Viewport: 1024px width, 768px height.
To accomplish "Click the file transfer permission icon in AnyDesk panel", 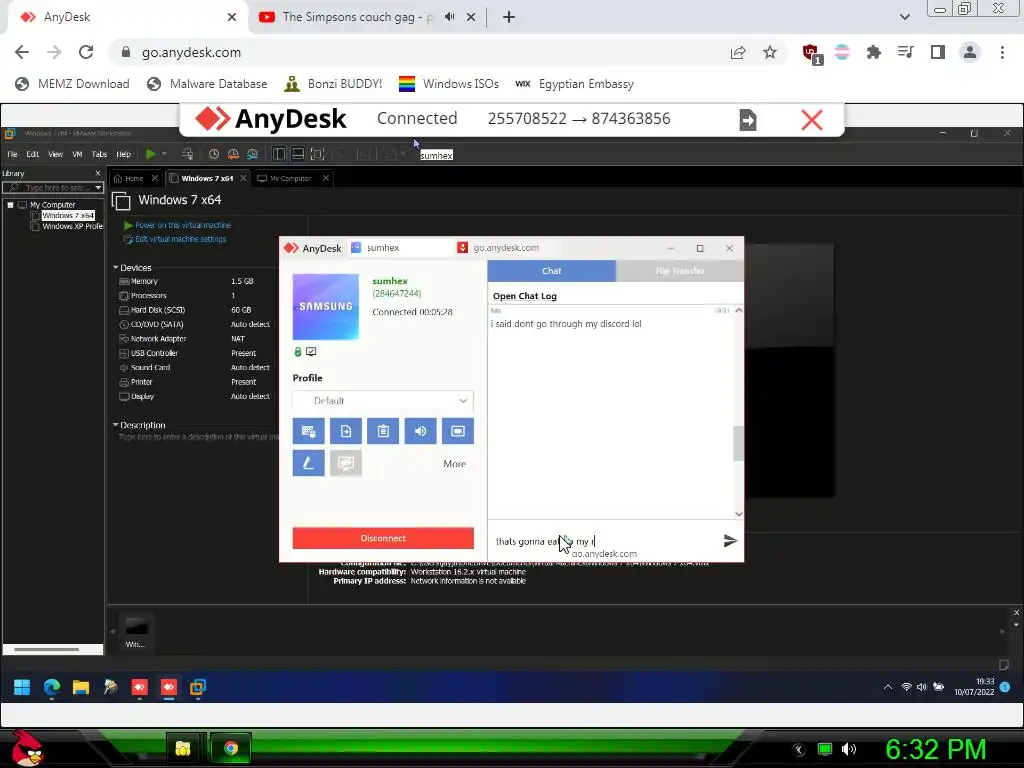I will coord(345,431).
